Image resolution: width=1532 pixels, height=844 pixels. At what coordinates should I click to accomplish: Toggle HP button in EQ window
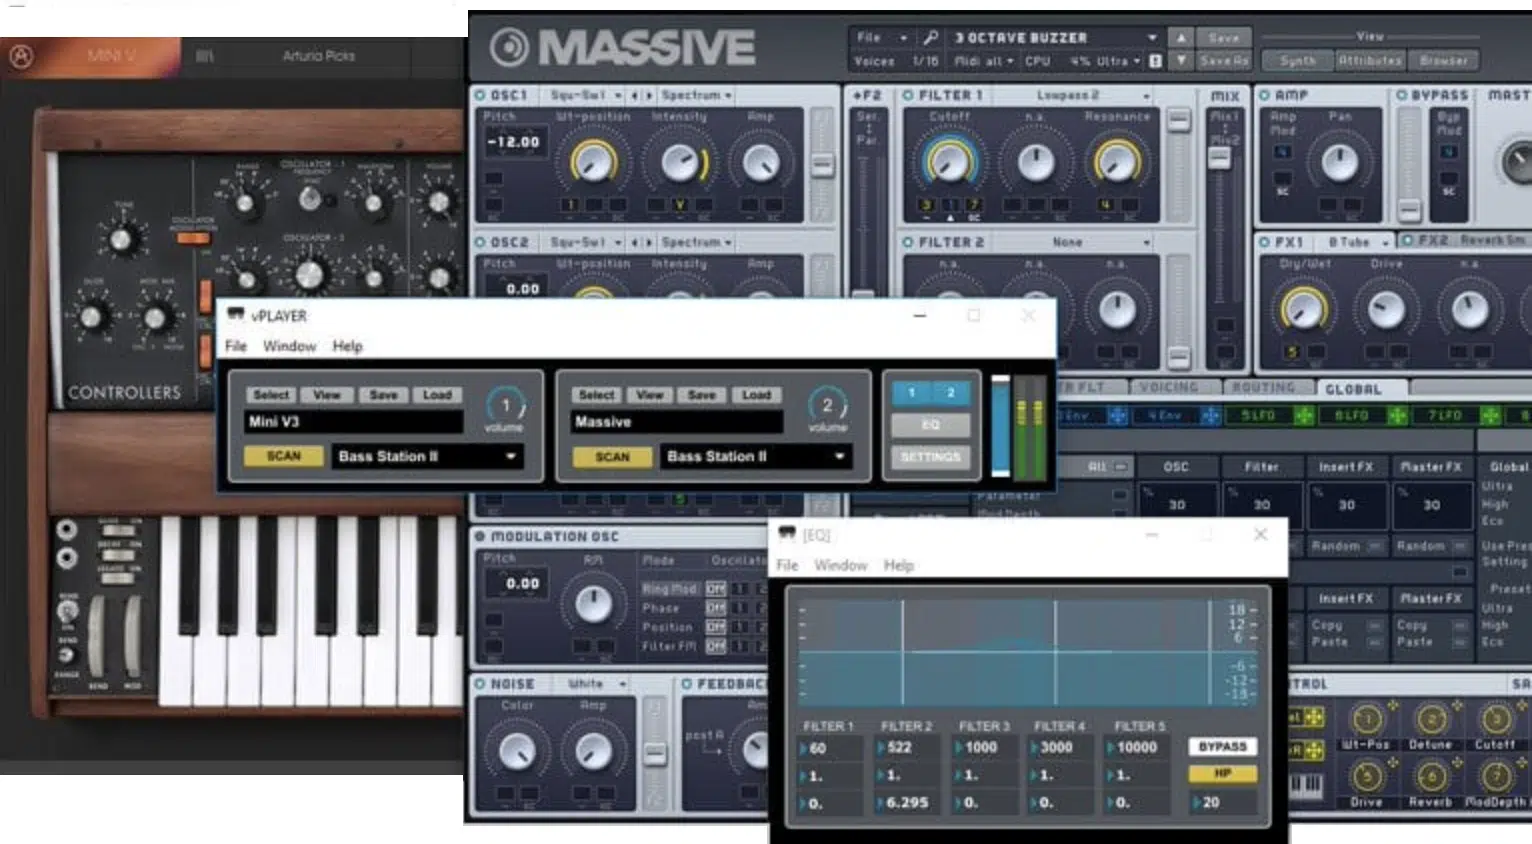[x=1222, y=774]
